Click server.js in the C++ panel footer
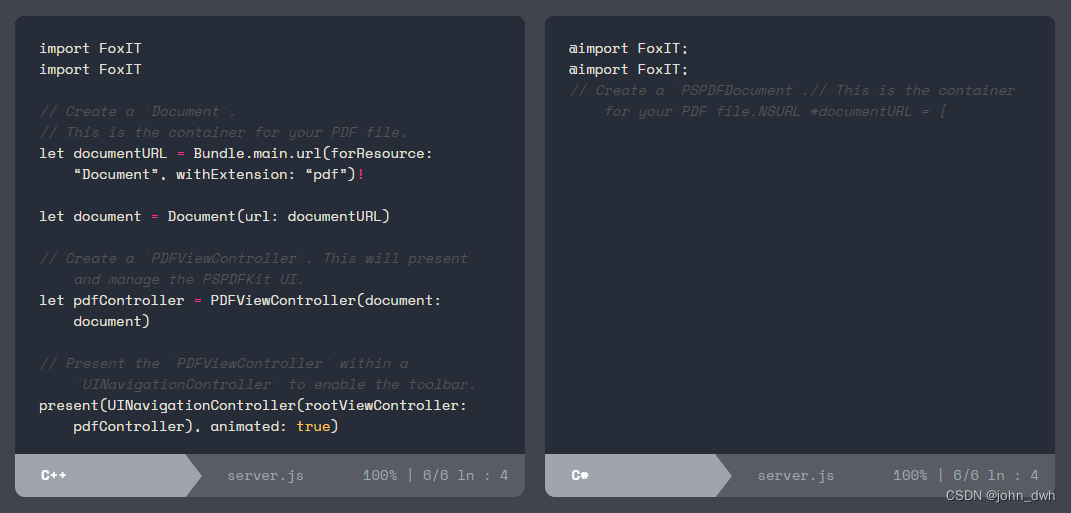1071x513 pixels. (265, 475)
